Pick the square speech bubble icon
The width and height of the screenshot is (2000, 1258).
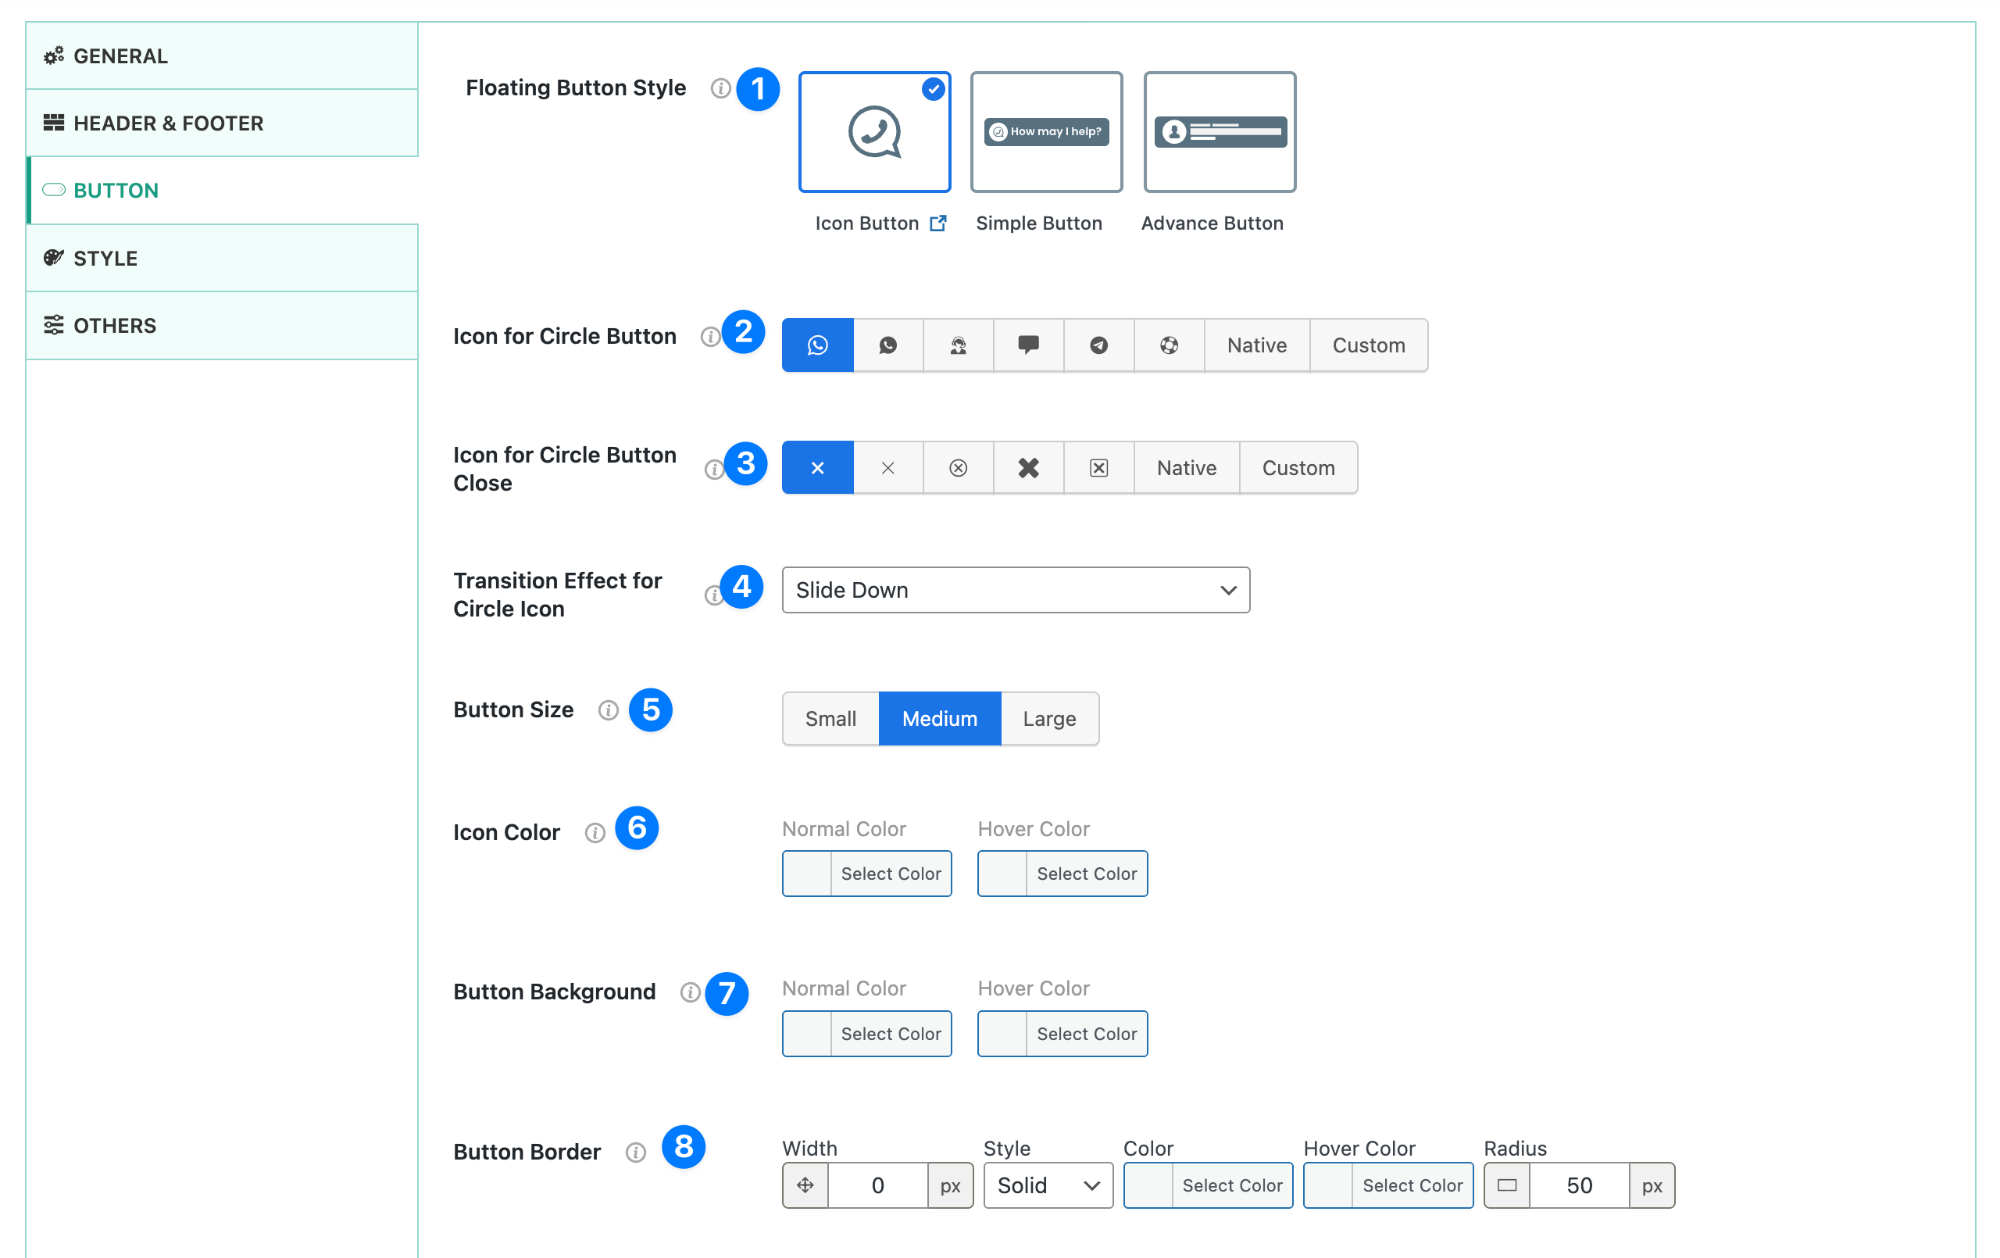click(x=1028, y=345)
